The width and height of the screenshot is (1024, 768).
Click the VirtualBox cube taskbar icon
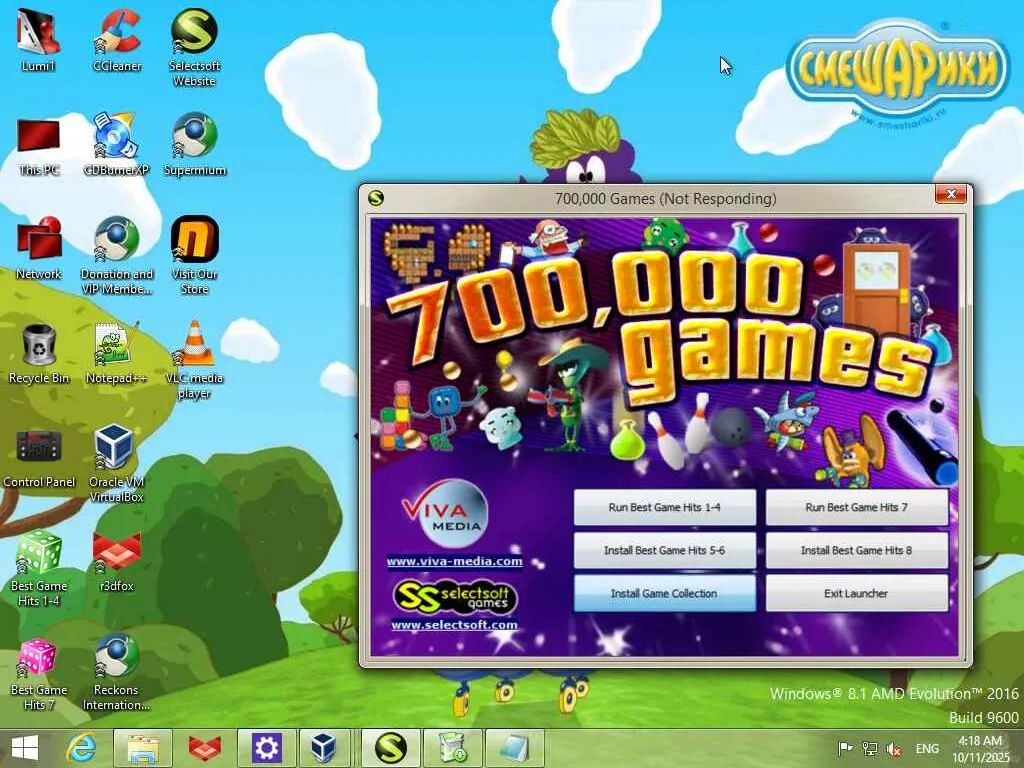(324, 748)
